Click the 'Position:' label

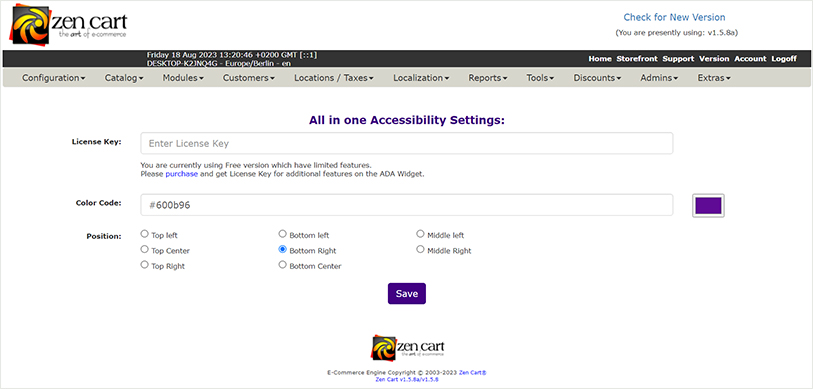(x=104, y=237)
